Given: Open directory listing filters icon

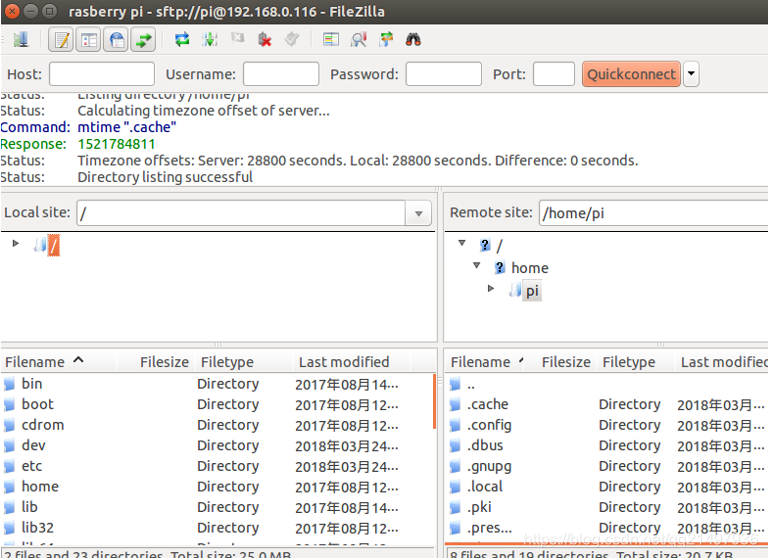Looking at the screenshot, I should click(x=331, y=39).
